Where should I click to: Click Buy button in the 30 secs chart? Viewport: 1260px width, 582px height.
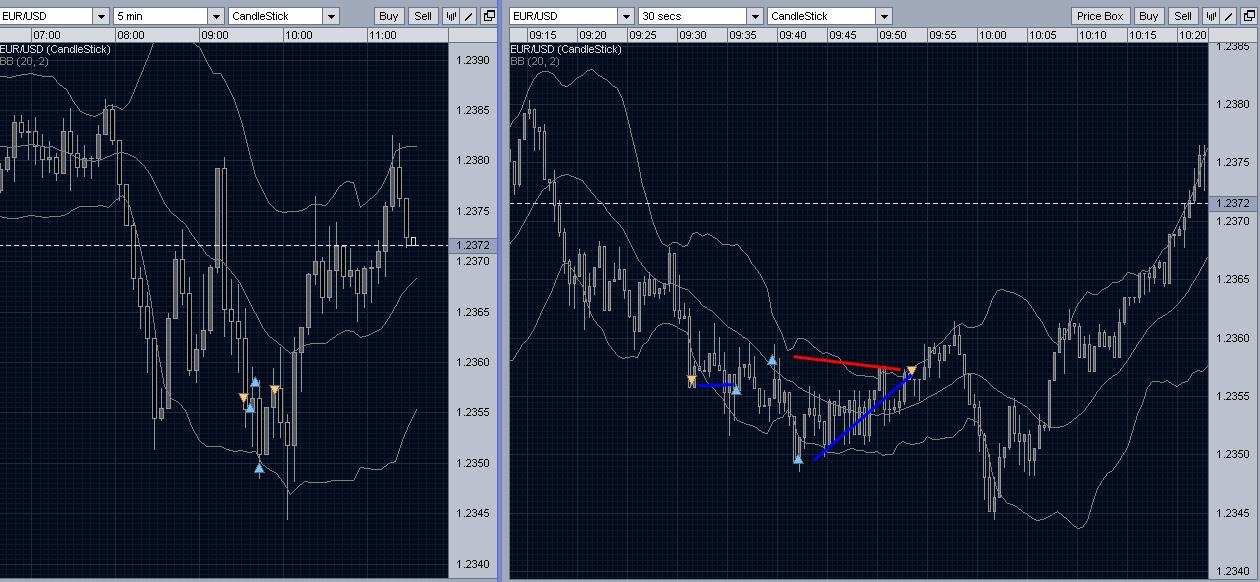coord(1149,16)
